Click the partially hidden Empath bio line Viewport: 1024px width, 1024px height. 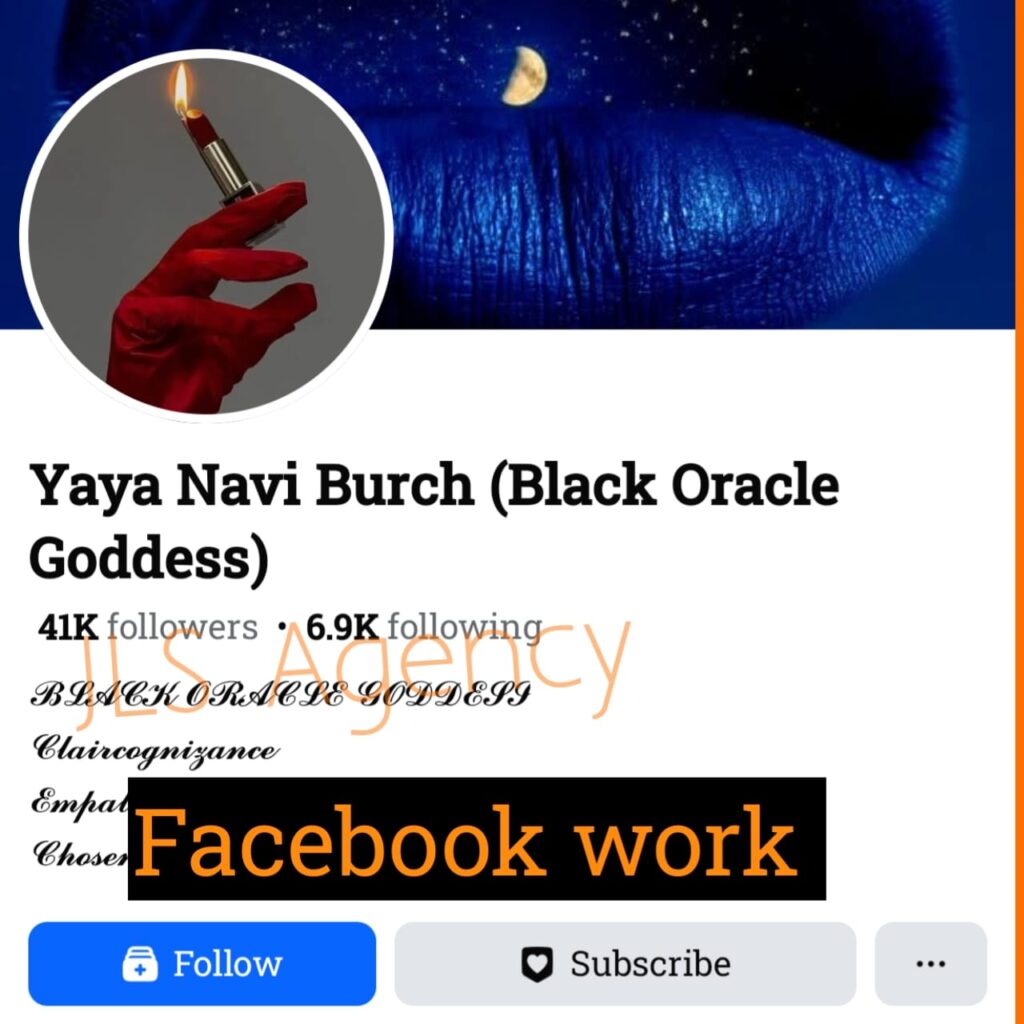tap(79, 803)
